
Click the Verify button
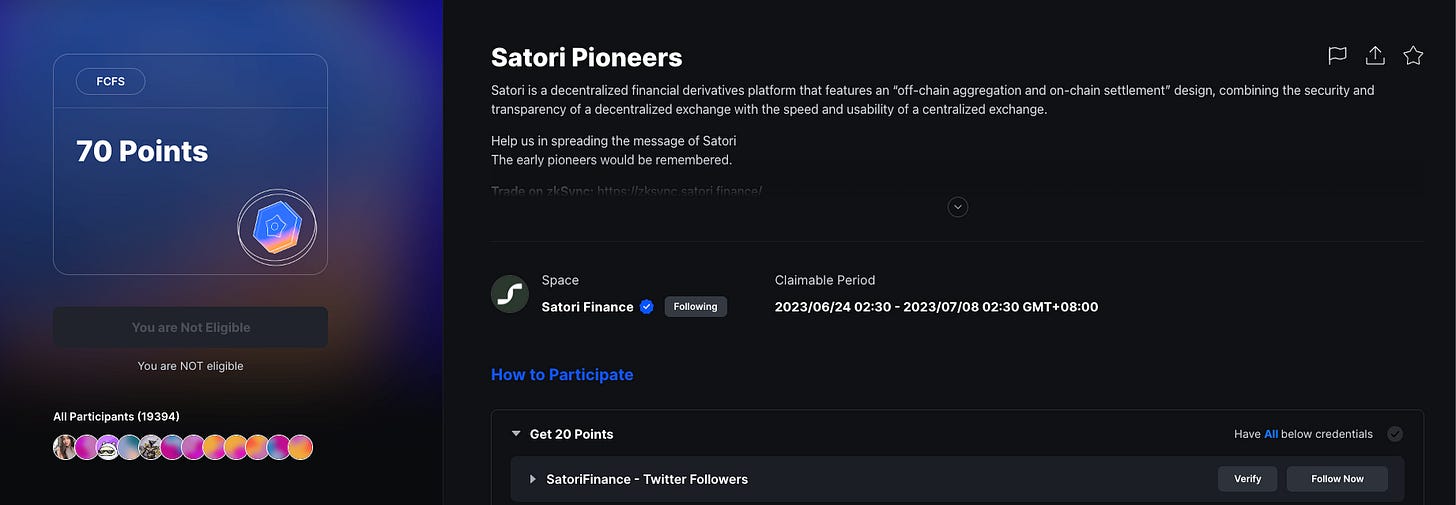(x=1247, y=479)
